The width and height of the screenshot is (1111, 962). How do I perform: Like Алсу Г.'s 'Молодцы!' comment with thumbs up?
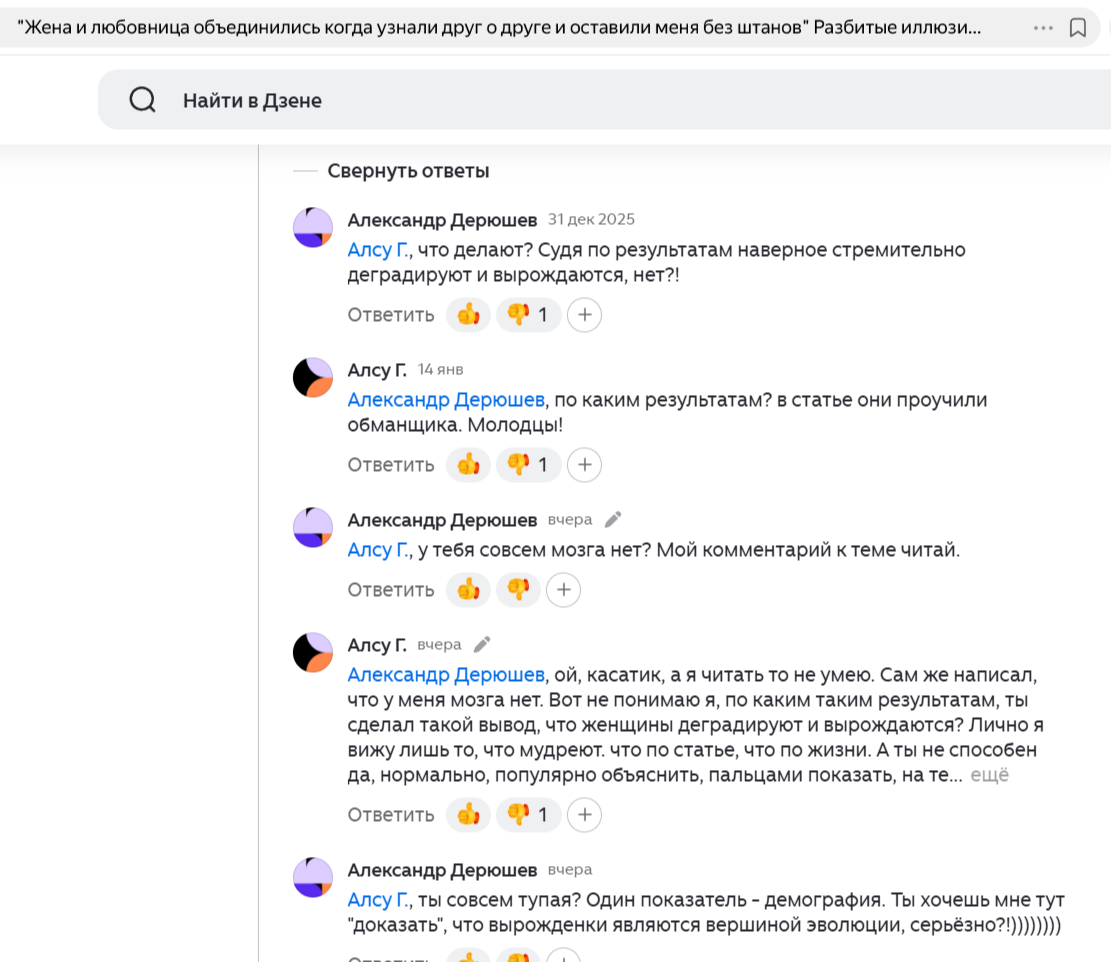point(468,464)
